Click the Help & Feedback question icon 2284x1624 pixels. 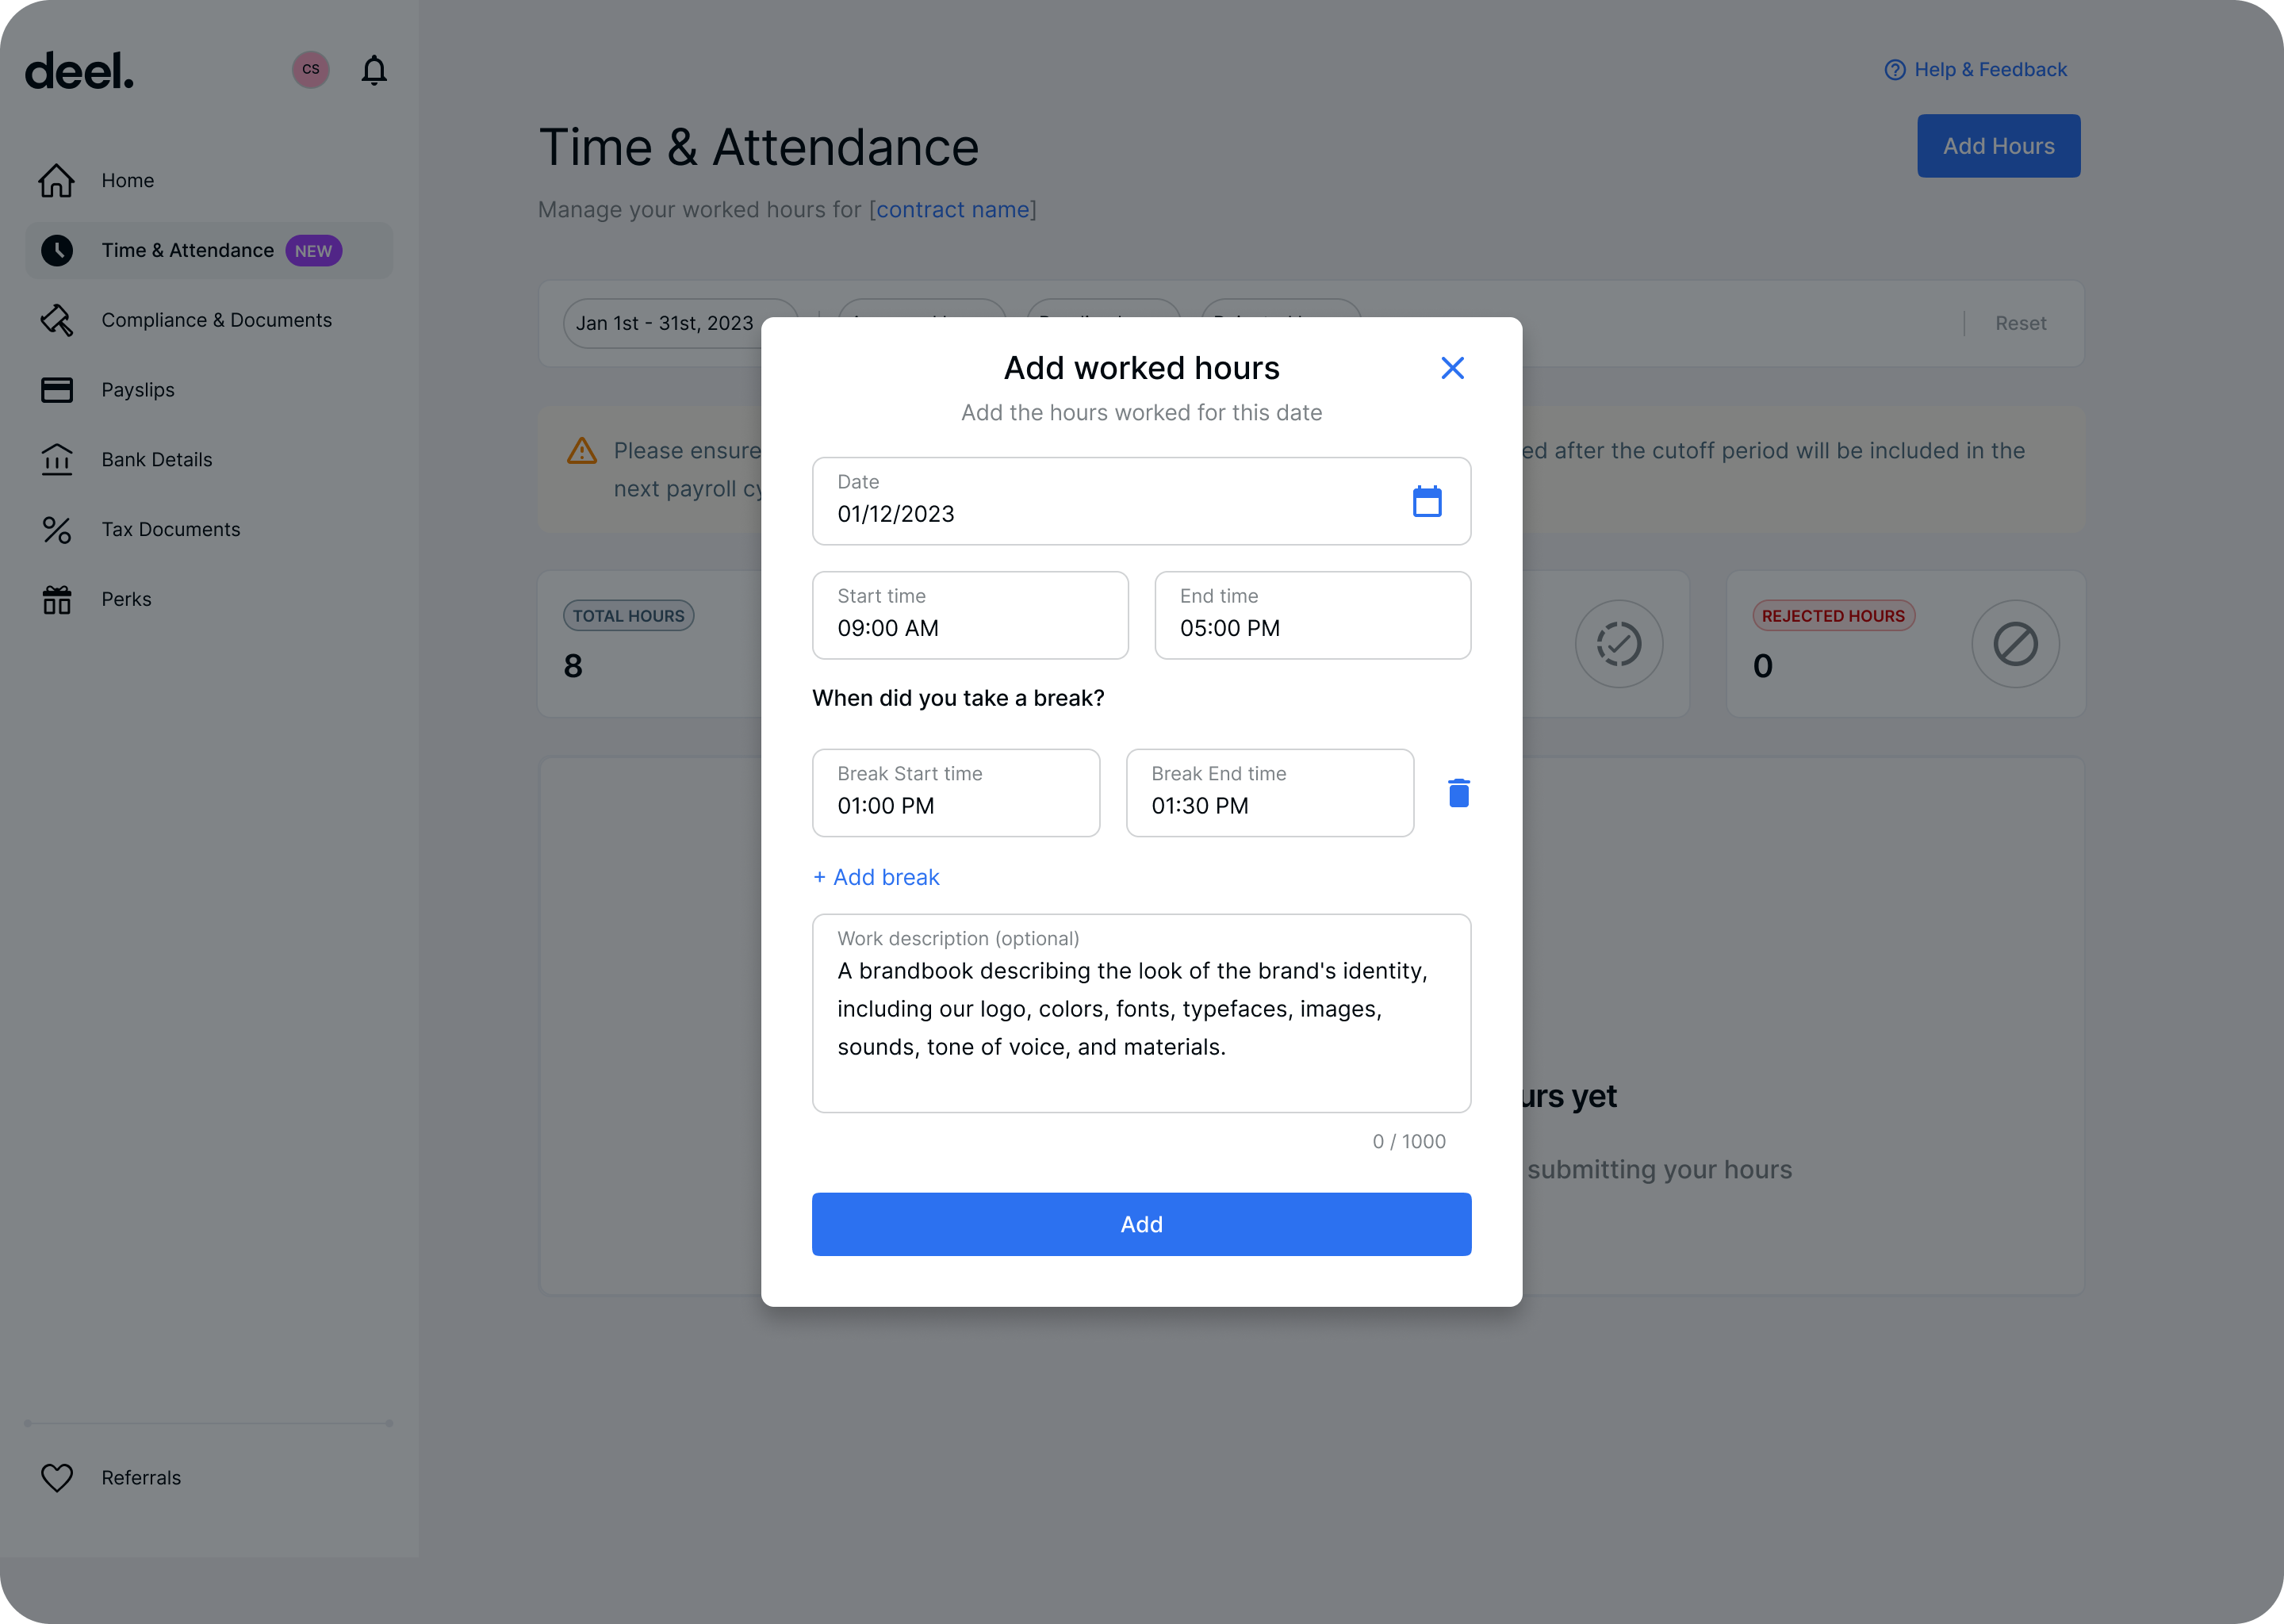pos(1894,70)
